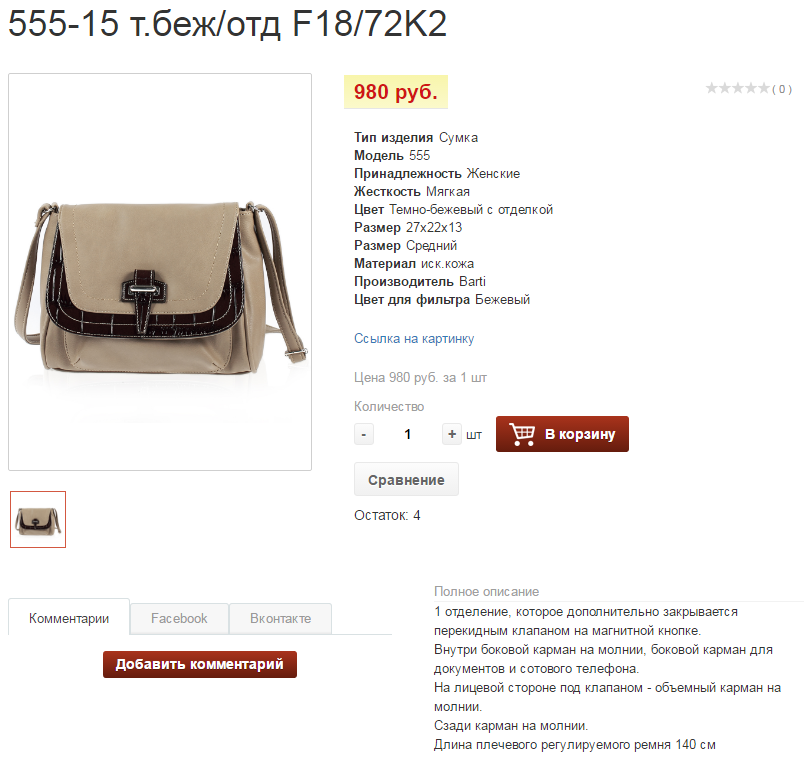The image size is (804, 768).
Task: Switch to the Вконтакте tab
Action: pos(280,619)
